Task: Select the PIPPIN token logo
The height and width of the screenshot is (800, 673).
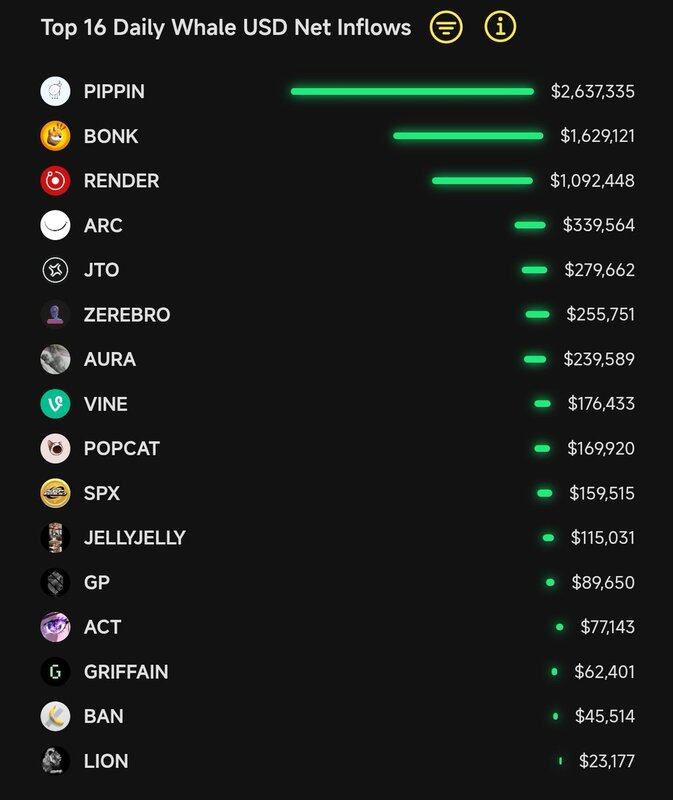Action: point(55,91)
